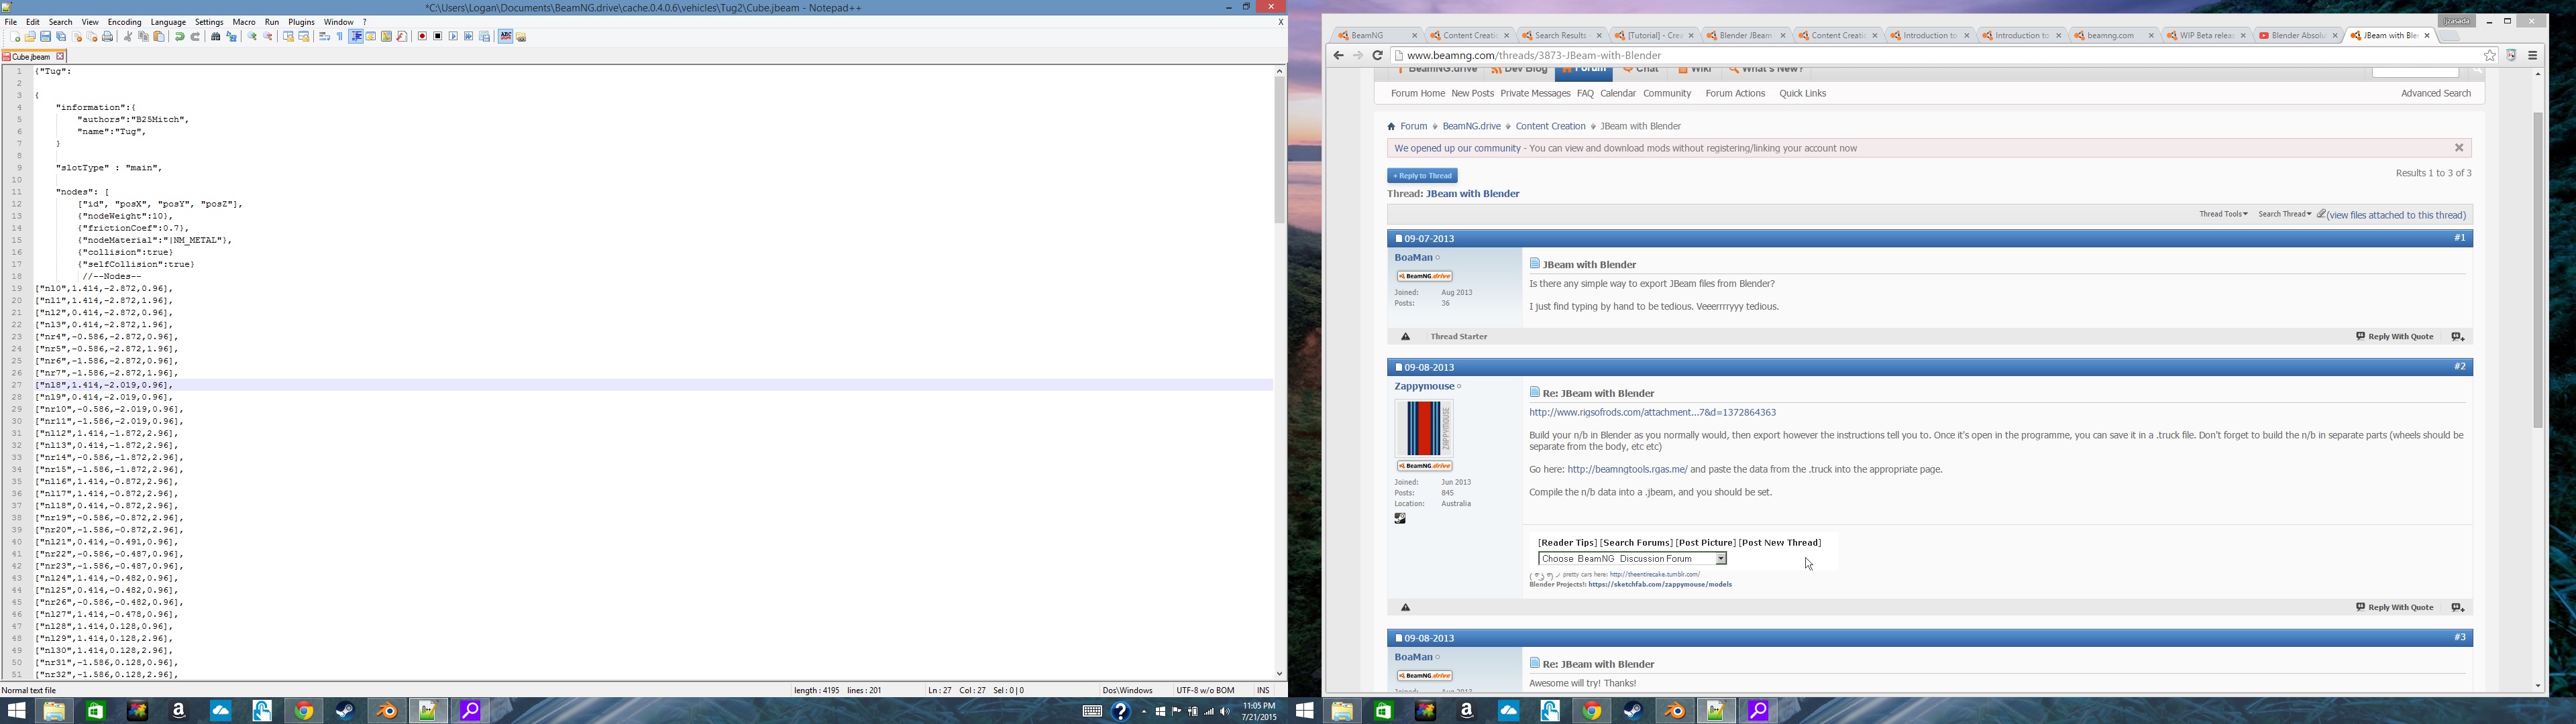
Task: Paste clipboard using the toolbar icon
Action: point(159,37)
